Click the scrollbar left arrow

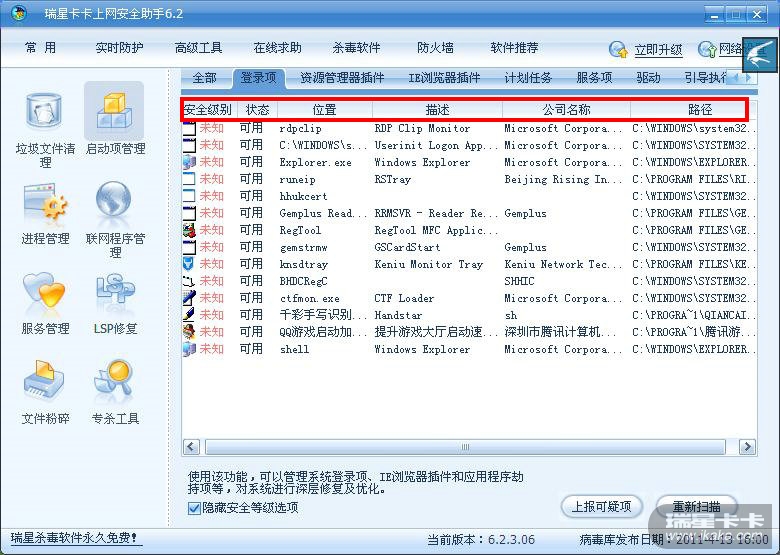click(192, 447)
